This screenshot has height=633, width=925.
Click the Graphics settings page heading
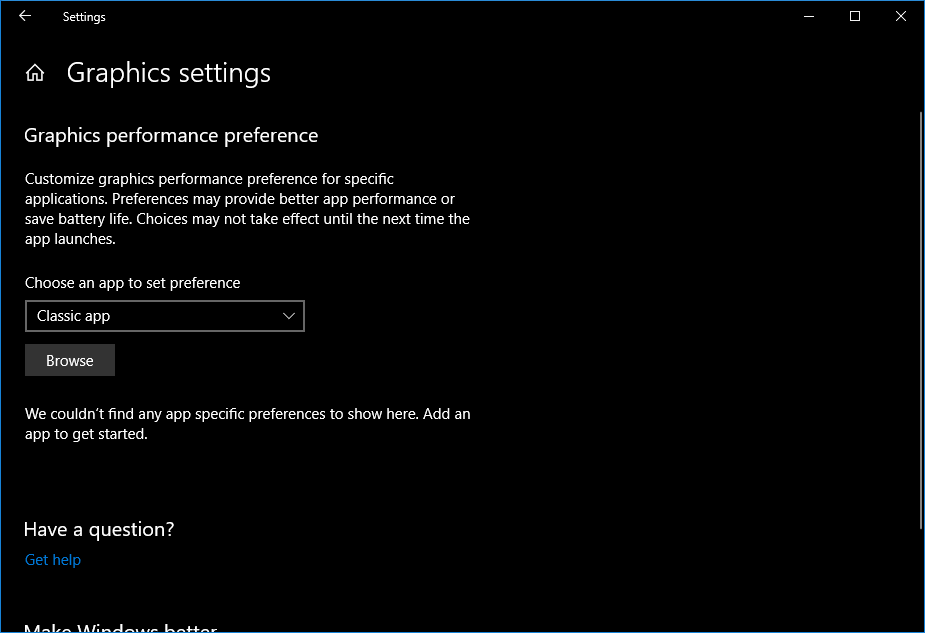169,74
